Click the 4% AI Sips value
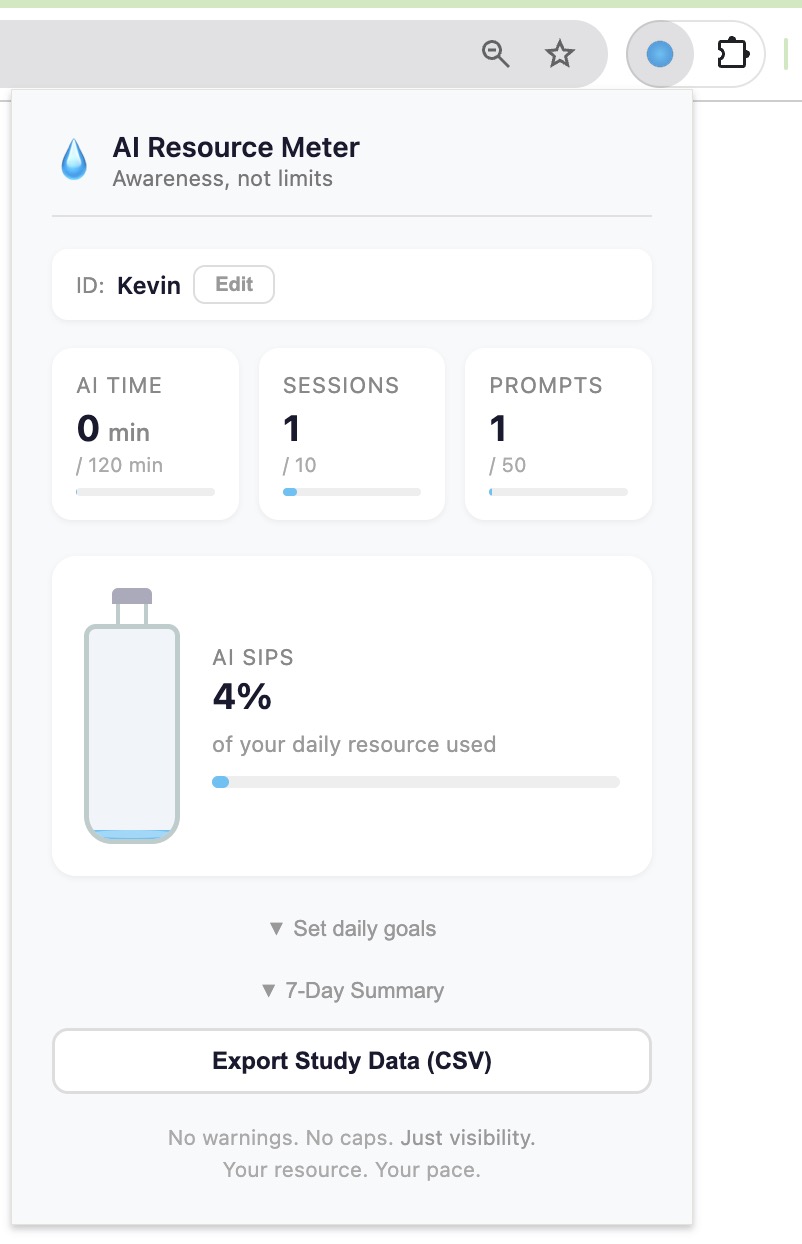The height and width of the screenshot is (1244, 802). point(242,697)
